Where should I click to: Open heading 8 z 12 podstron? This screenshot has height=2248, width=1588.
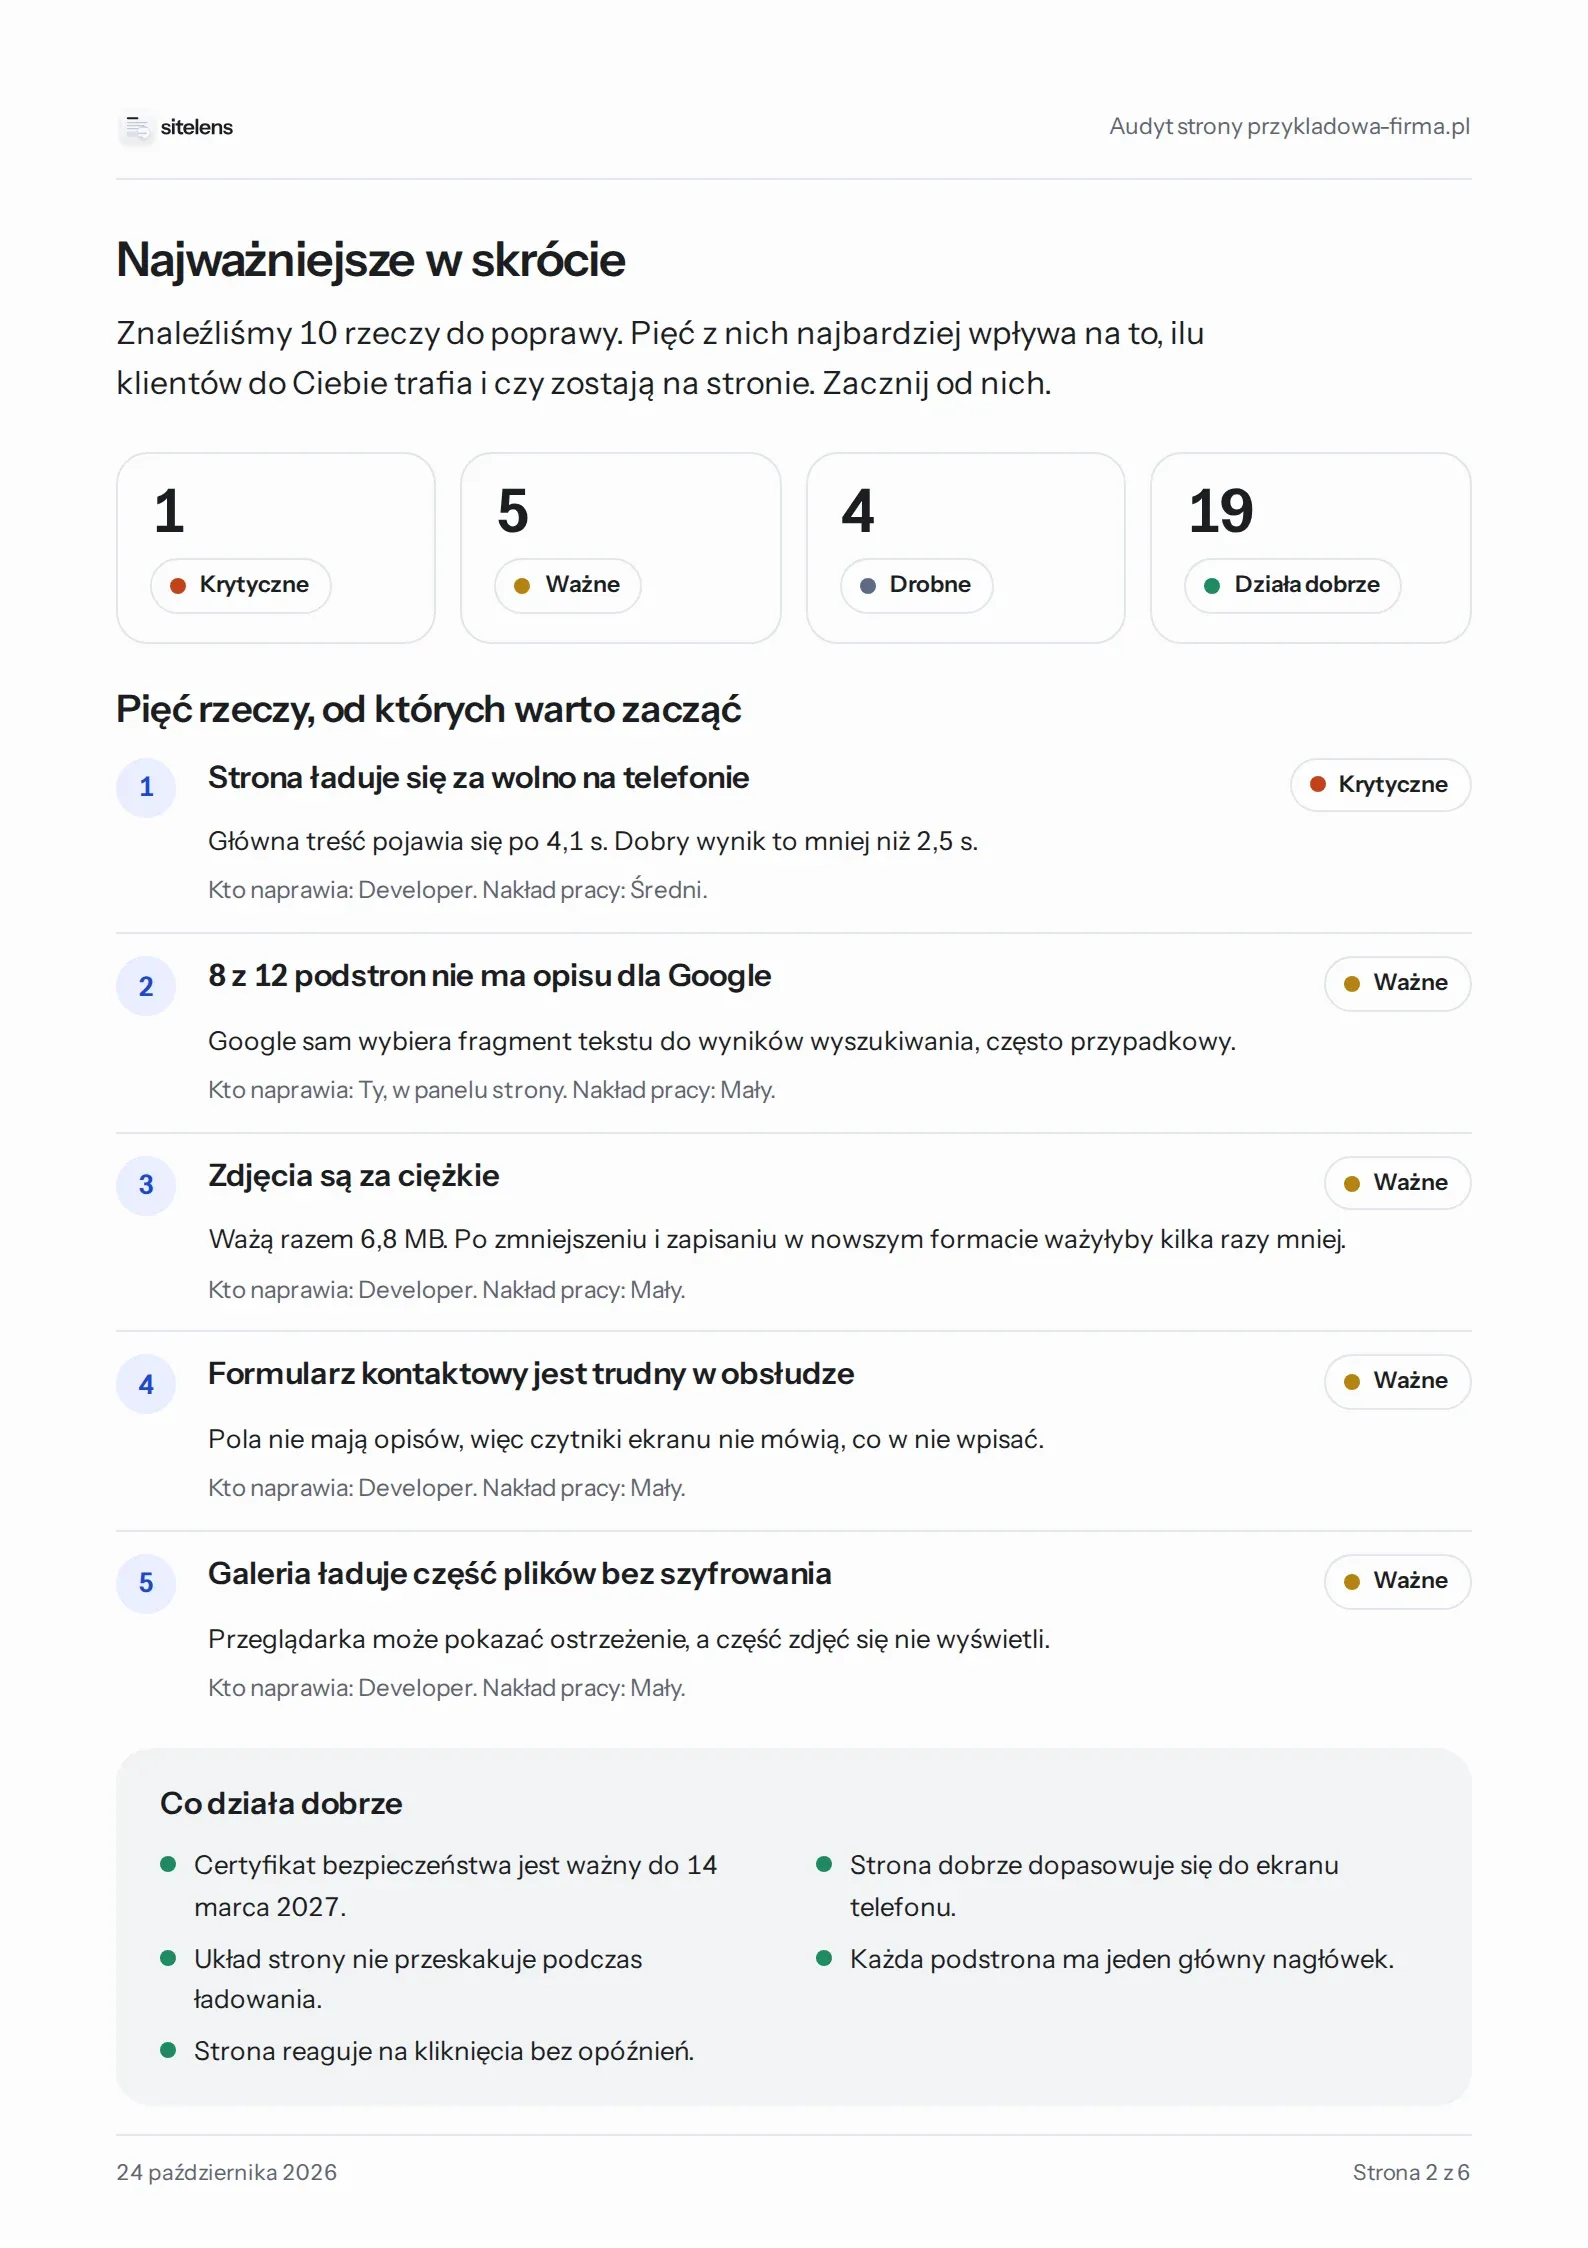(489, 976)
